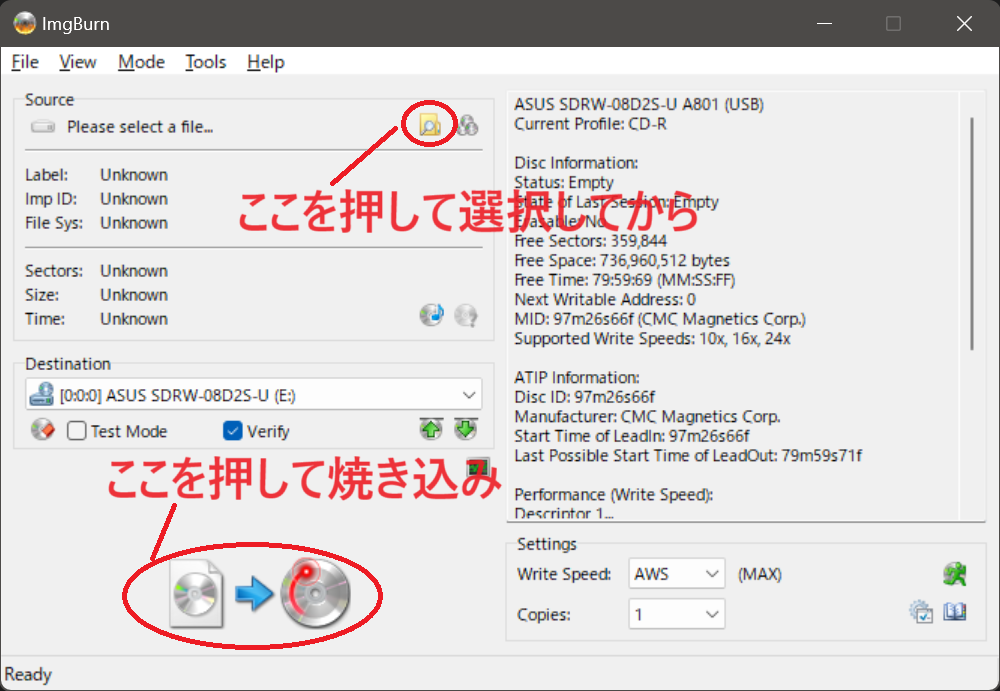1000x691 pixels.
Task: Click the Unknown value beside Time
Action: pyautogui.click(x=134, y=319)
